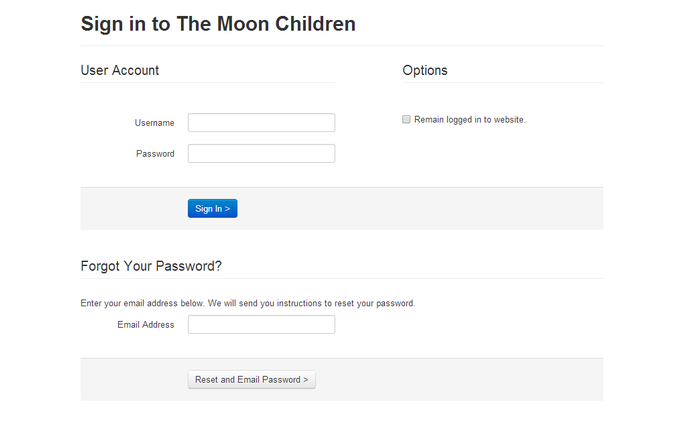Click the Reset and Email Password button
Screen dimensions: 687x423
click(x=251, y=380)
